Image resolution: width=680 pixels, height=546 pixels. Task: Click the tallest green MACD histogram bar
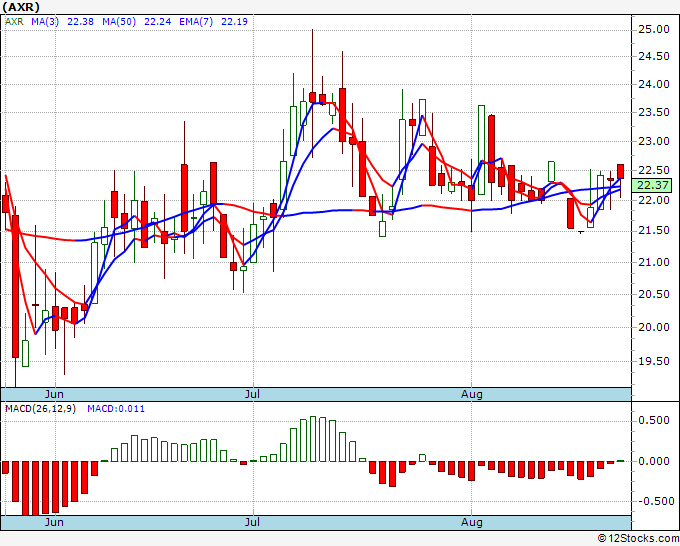tap(313, 439)
